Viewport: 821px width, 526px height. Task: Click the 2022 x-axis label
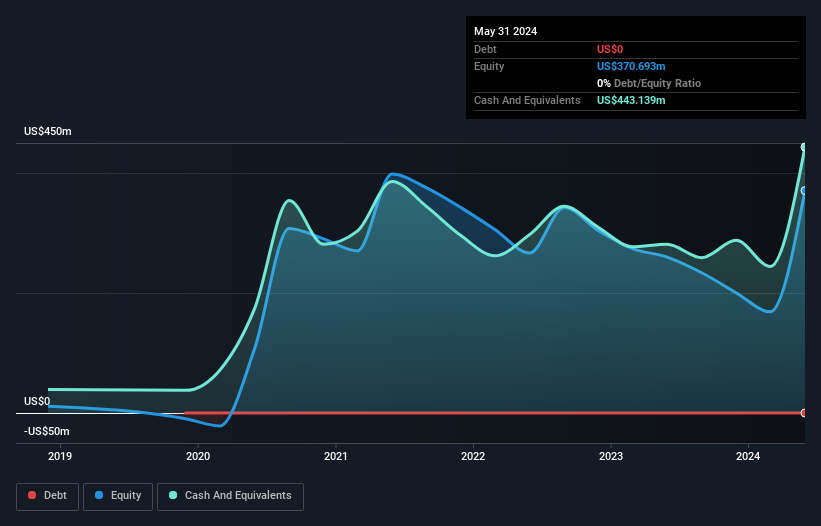tap(473, 456)
